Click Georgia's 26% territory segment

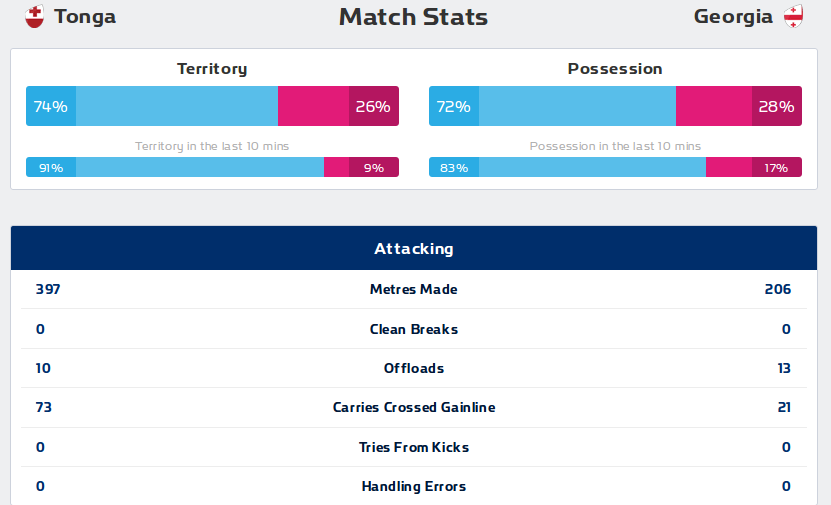tap(338, 106)
